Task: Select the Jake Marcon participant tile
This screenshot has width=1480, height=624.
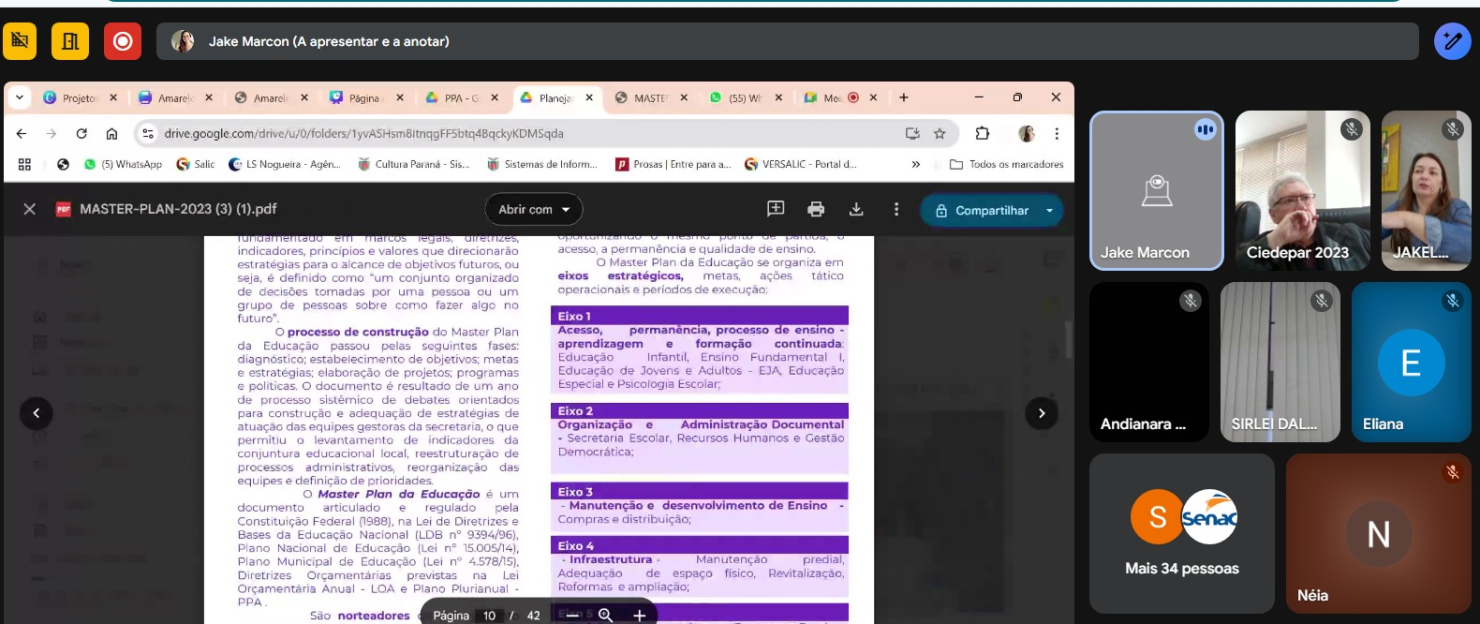Action: 1157,190
